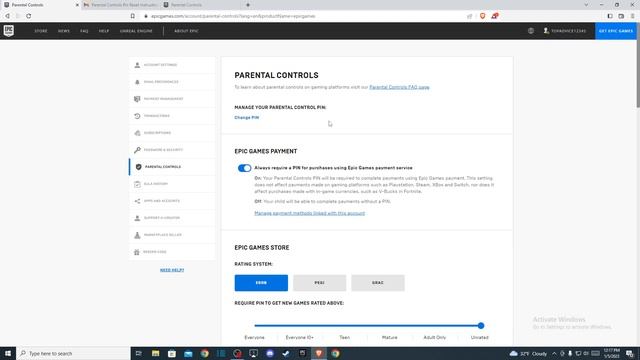Reload the page
640x360 pixels.
[x=29, y=16]
